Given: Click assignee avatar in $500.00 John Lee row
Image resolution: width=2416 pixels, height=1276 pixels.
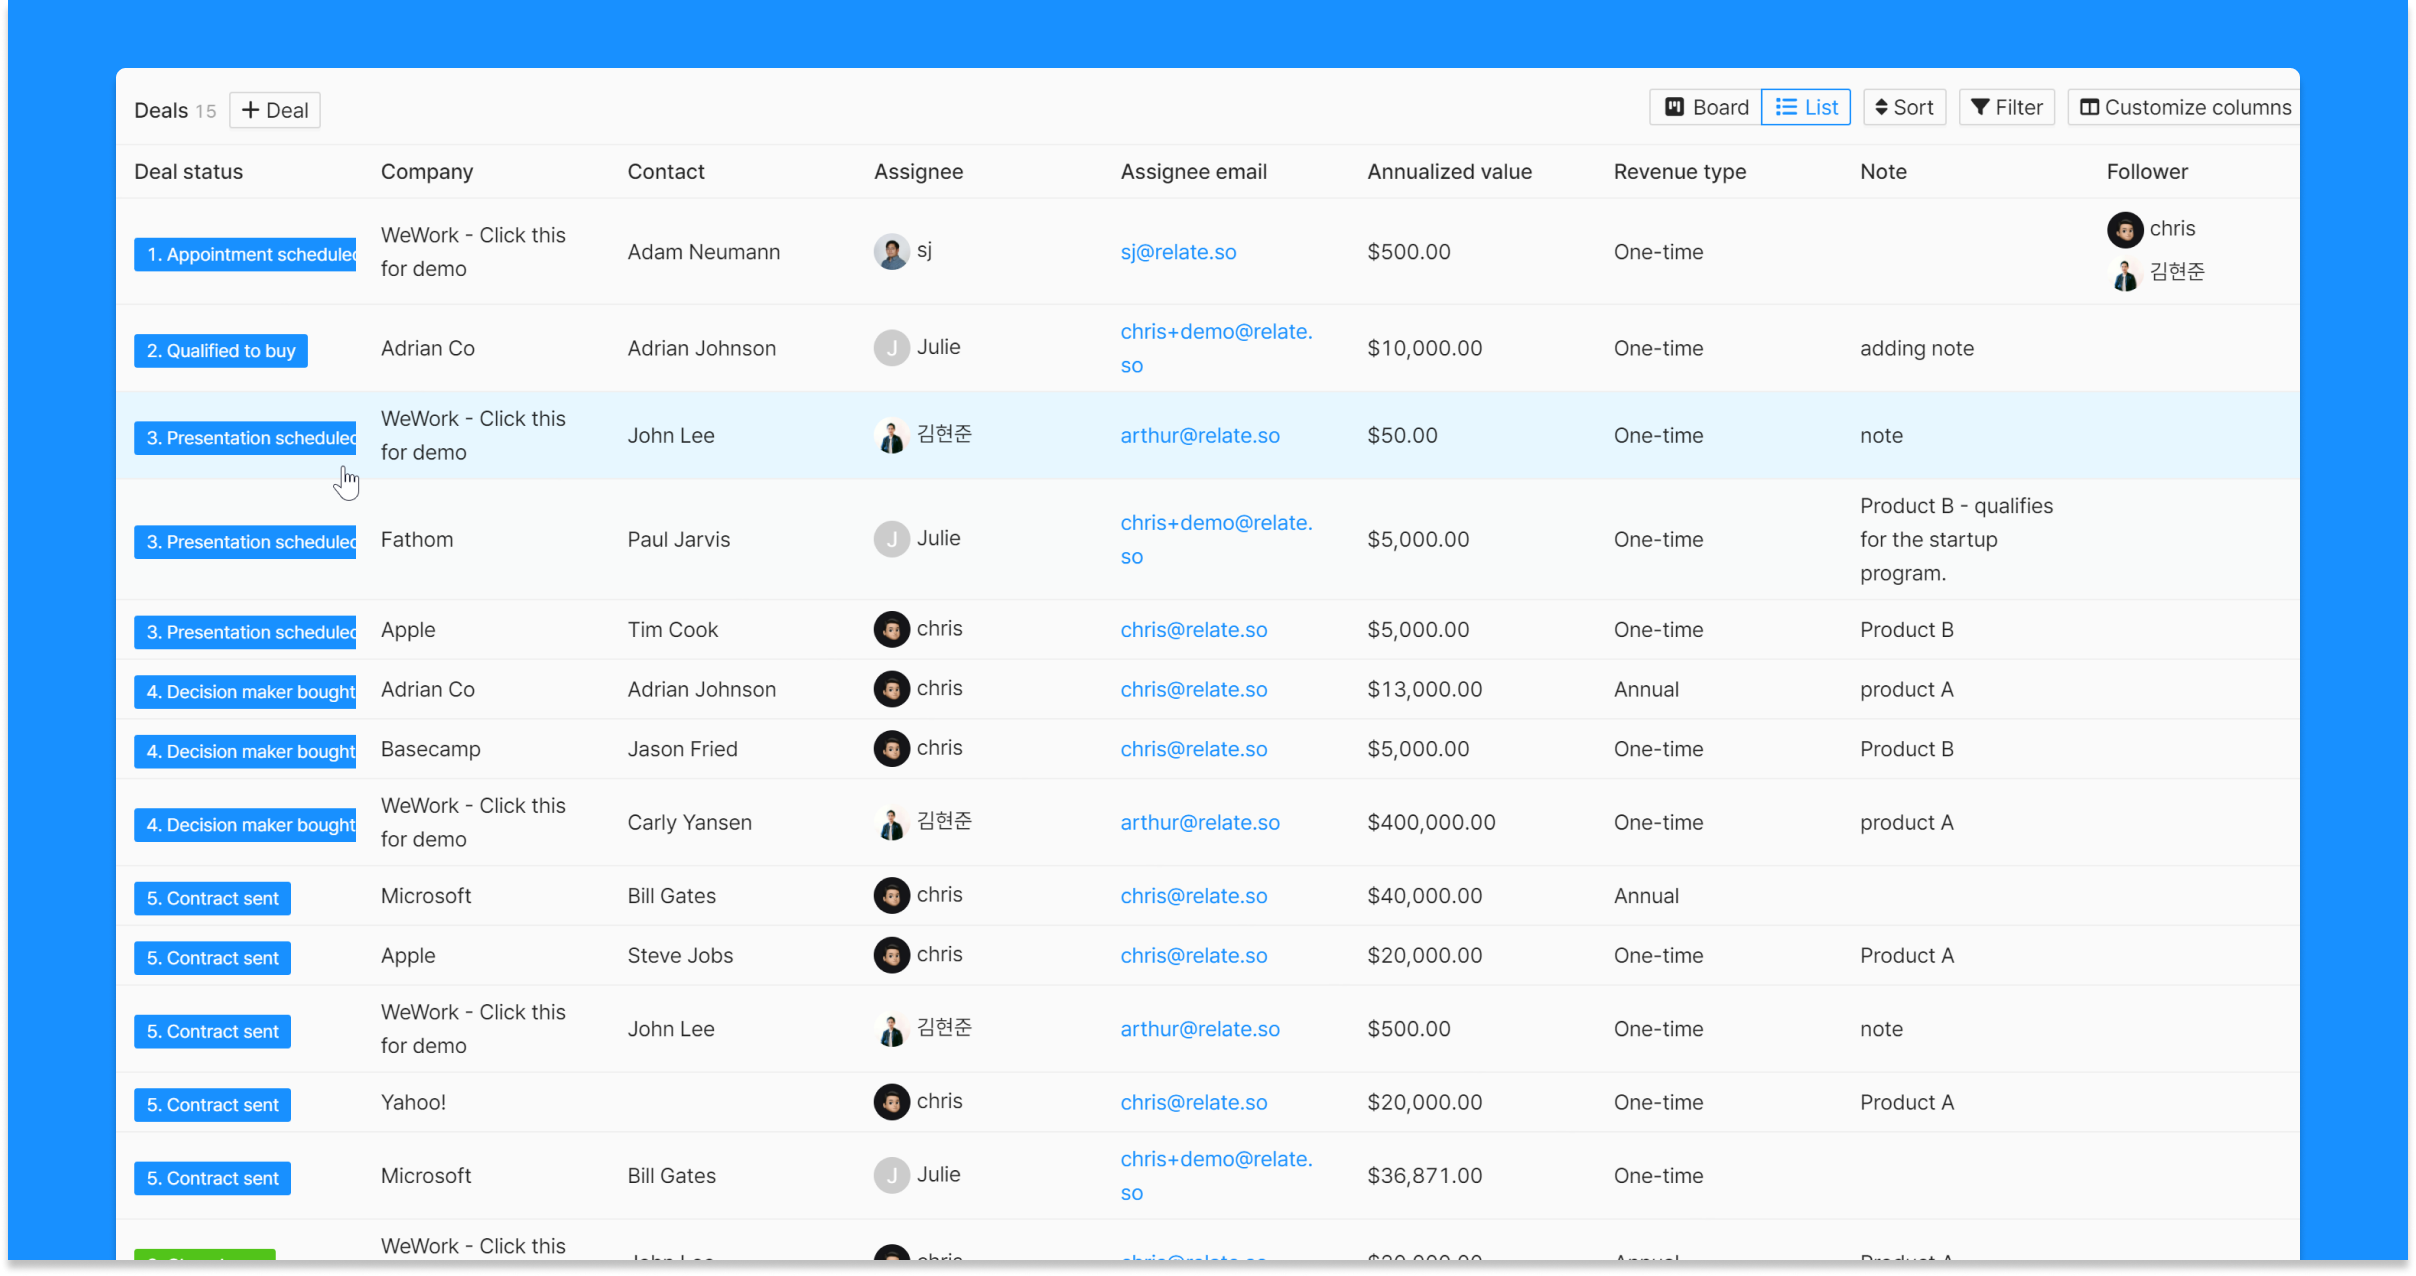Looking at the screenshot, I should click(x=891, y=1029).
